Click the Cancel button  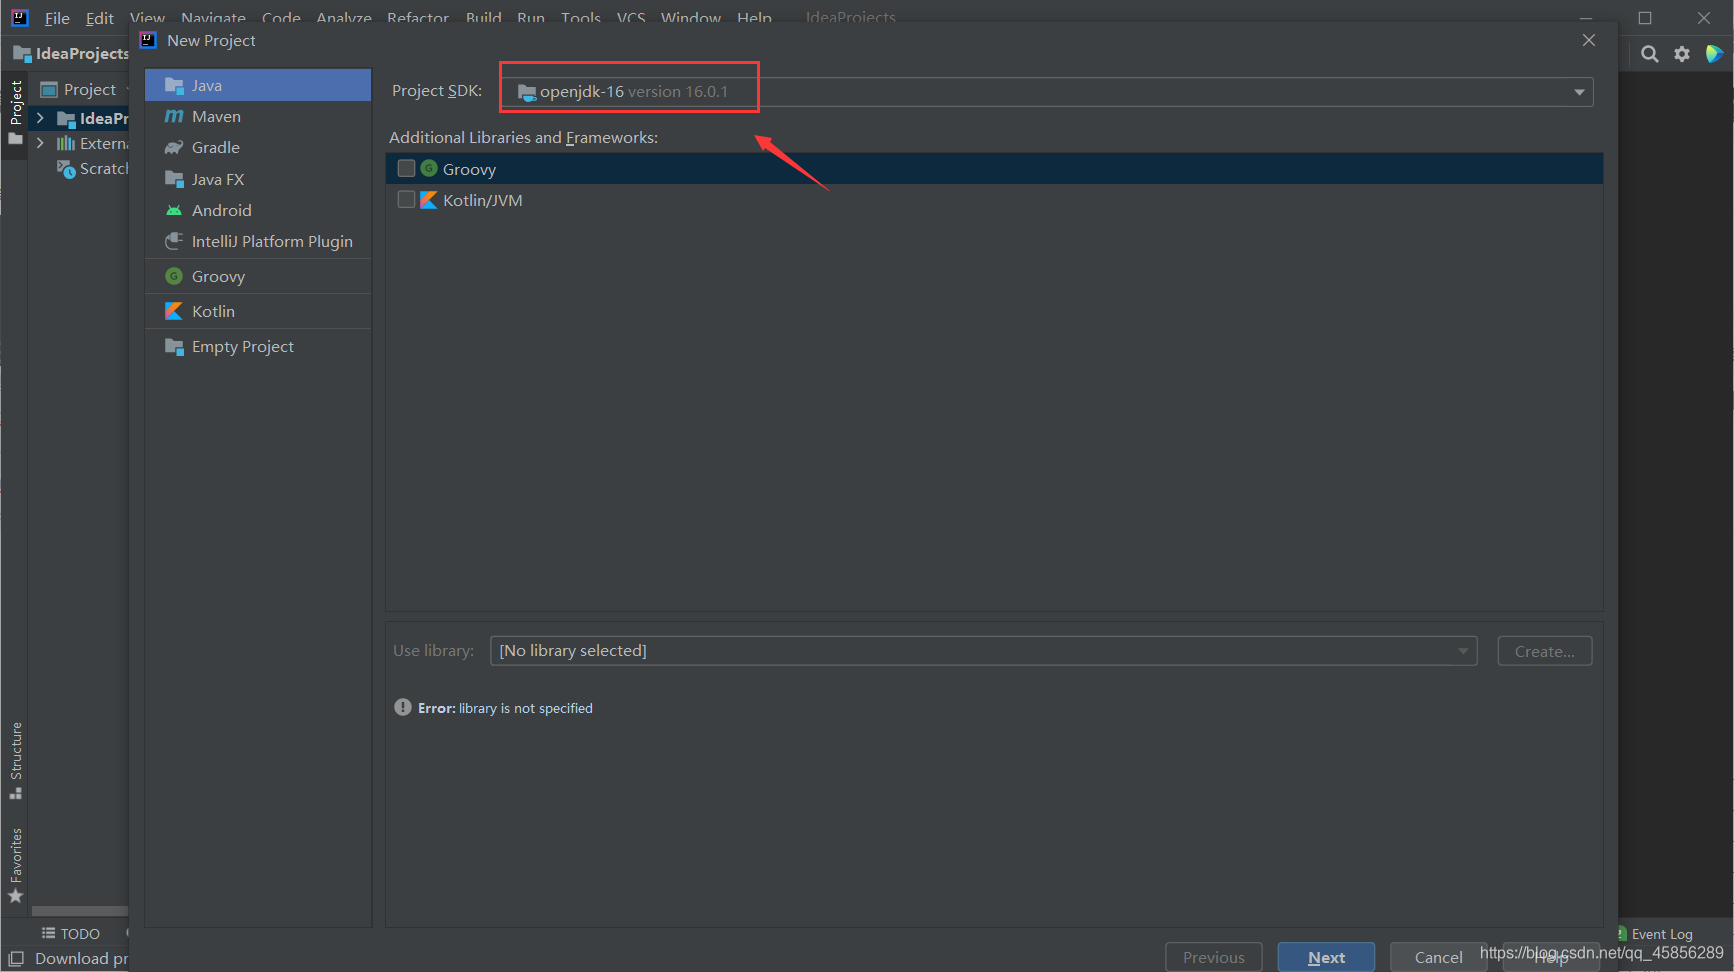coord(1438,957)
